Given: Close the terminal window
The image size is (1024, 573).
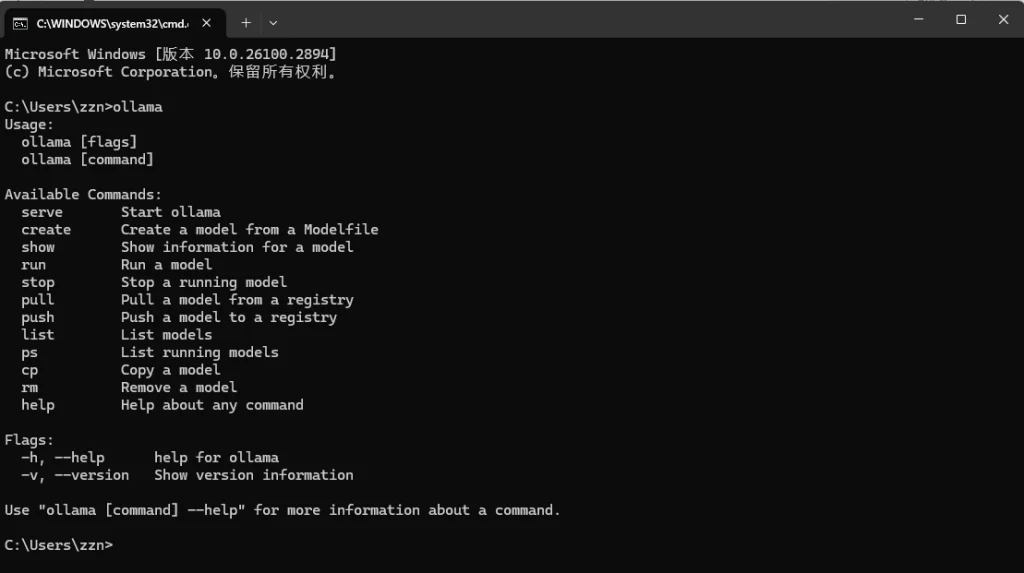Looking at the screenshot, I should tap(1003, 19).
